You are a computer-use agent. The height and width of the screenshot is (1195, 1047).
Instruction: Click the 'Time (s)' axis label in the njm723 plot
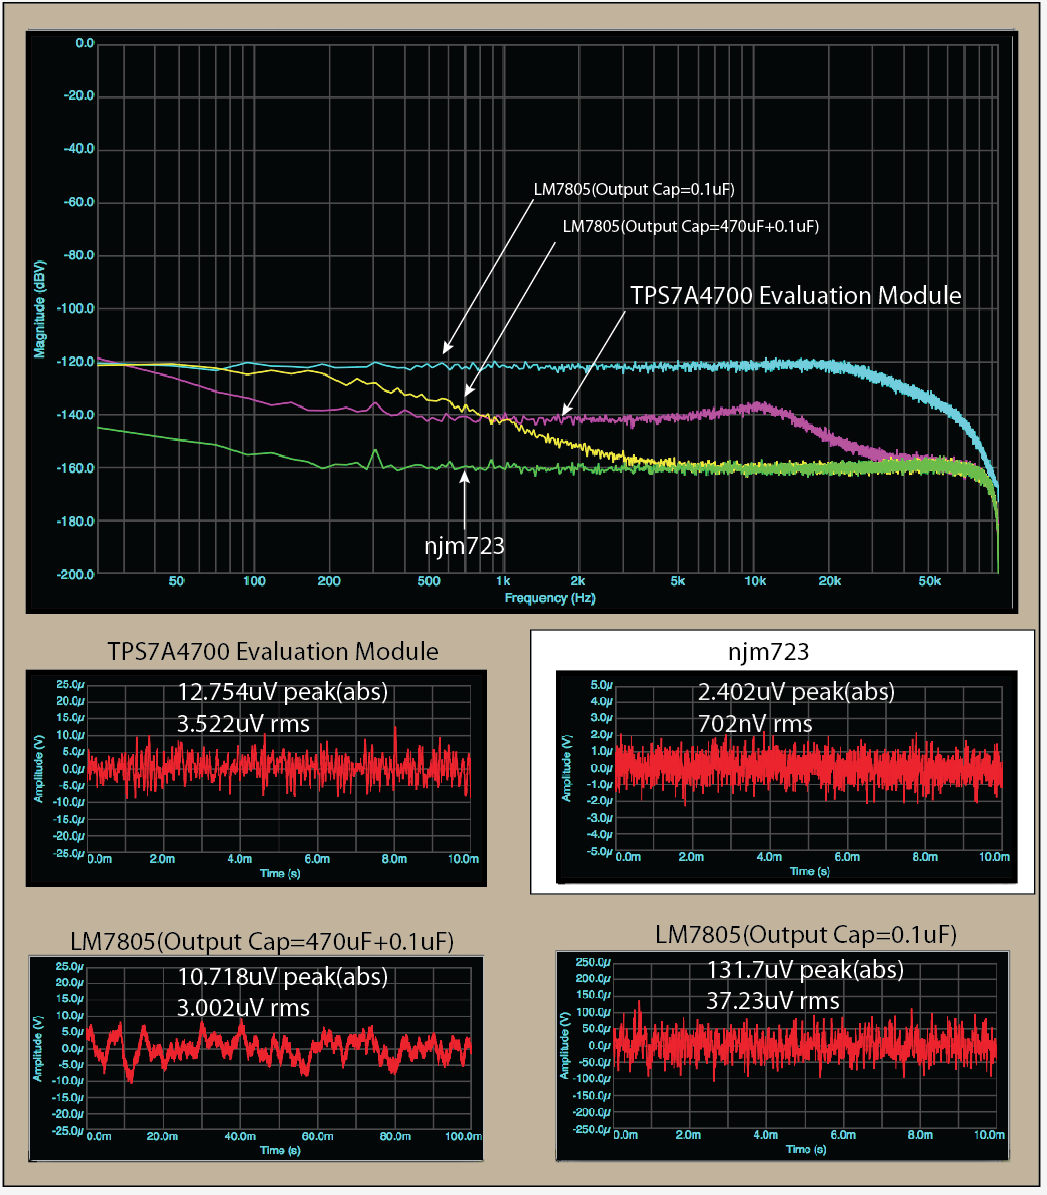[809, 871]
